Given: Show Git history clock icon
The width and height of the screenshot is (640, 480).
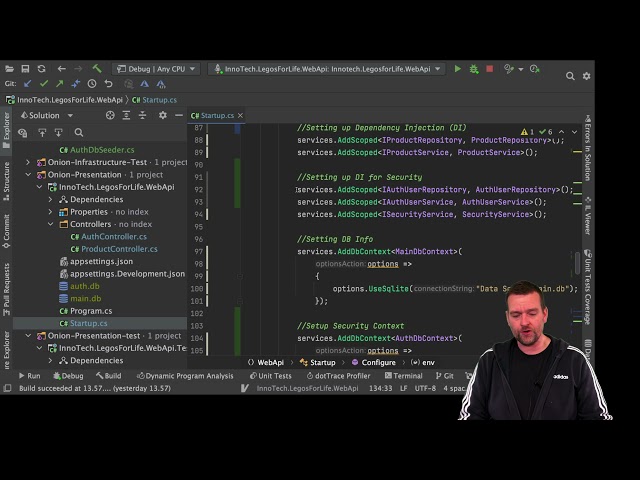Looking at the screenshot, I should coord(92,84).
